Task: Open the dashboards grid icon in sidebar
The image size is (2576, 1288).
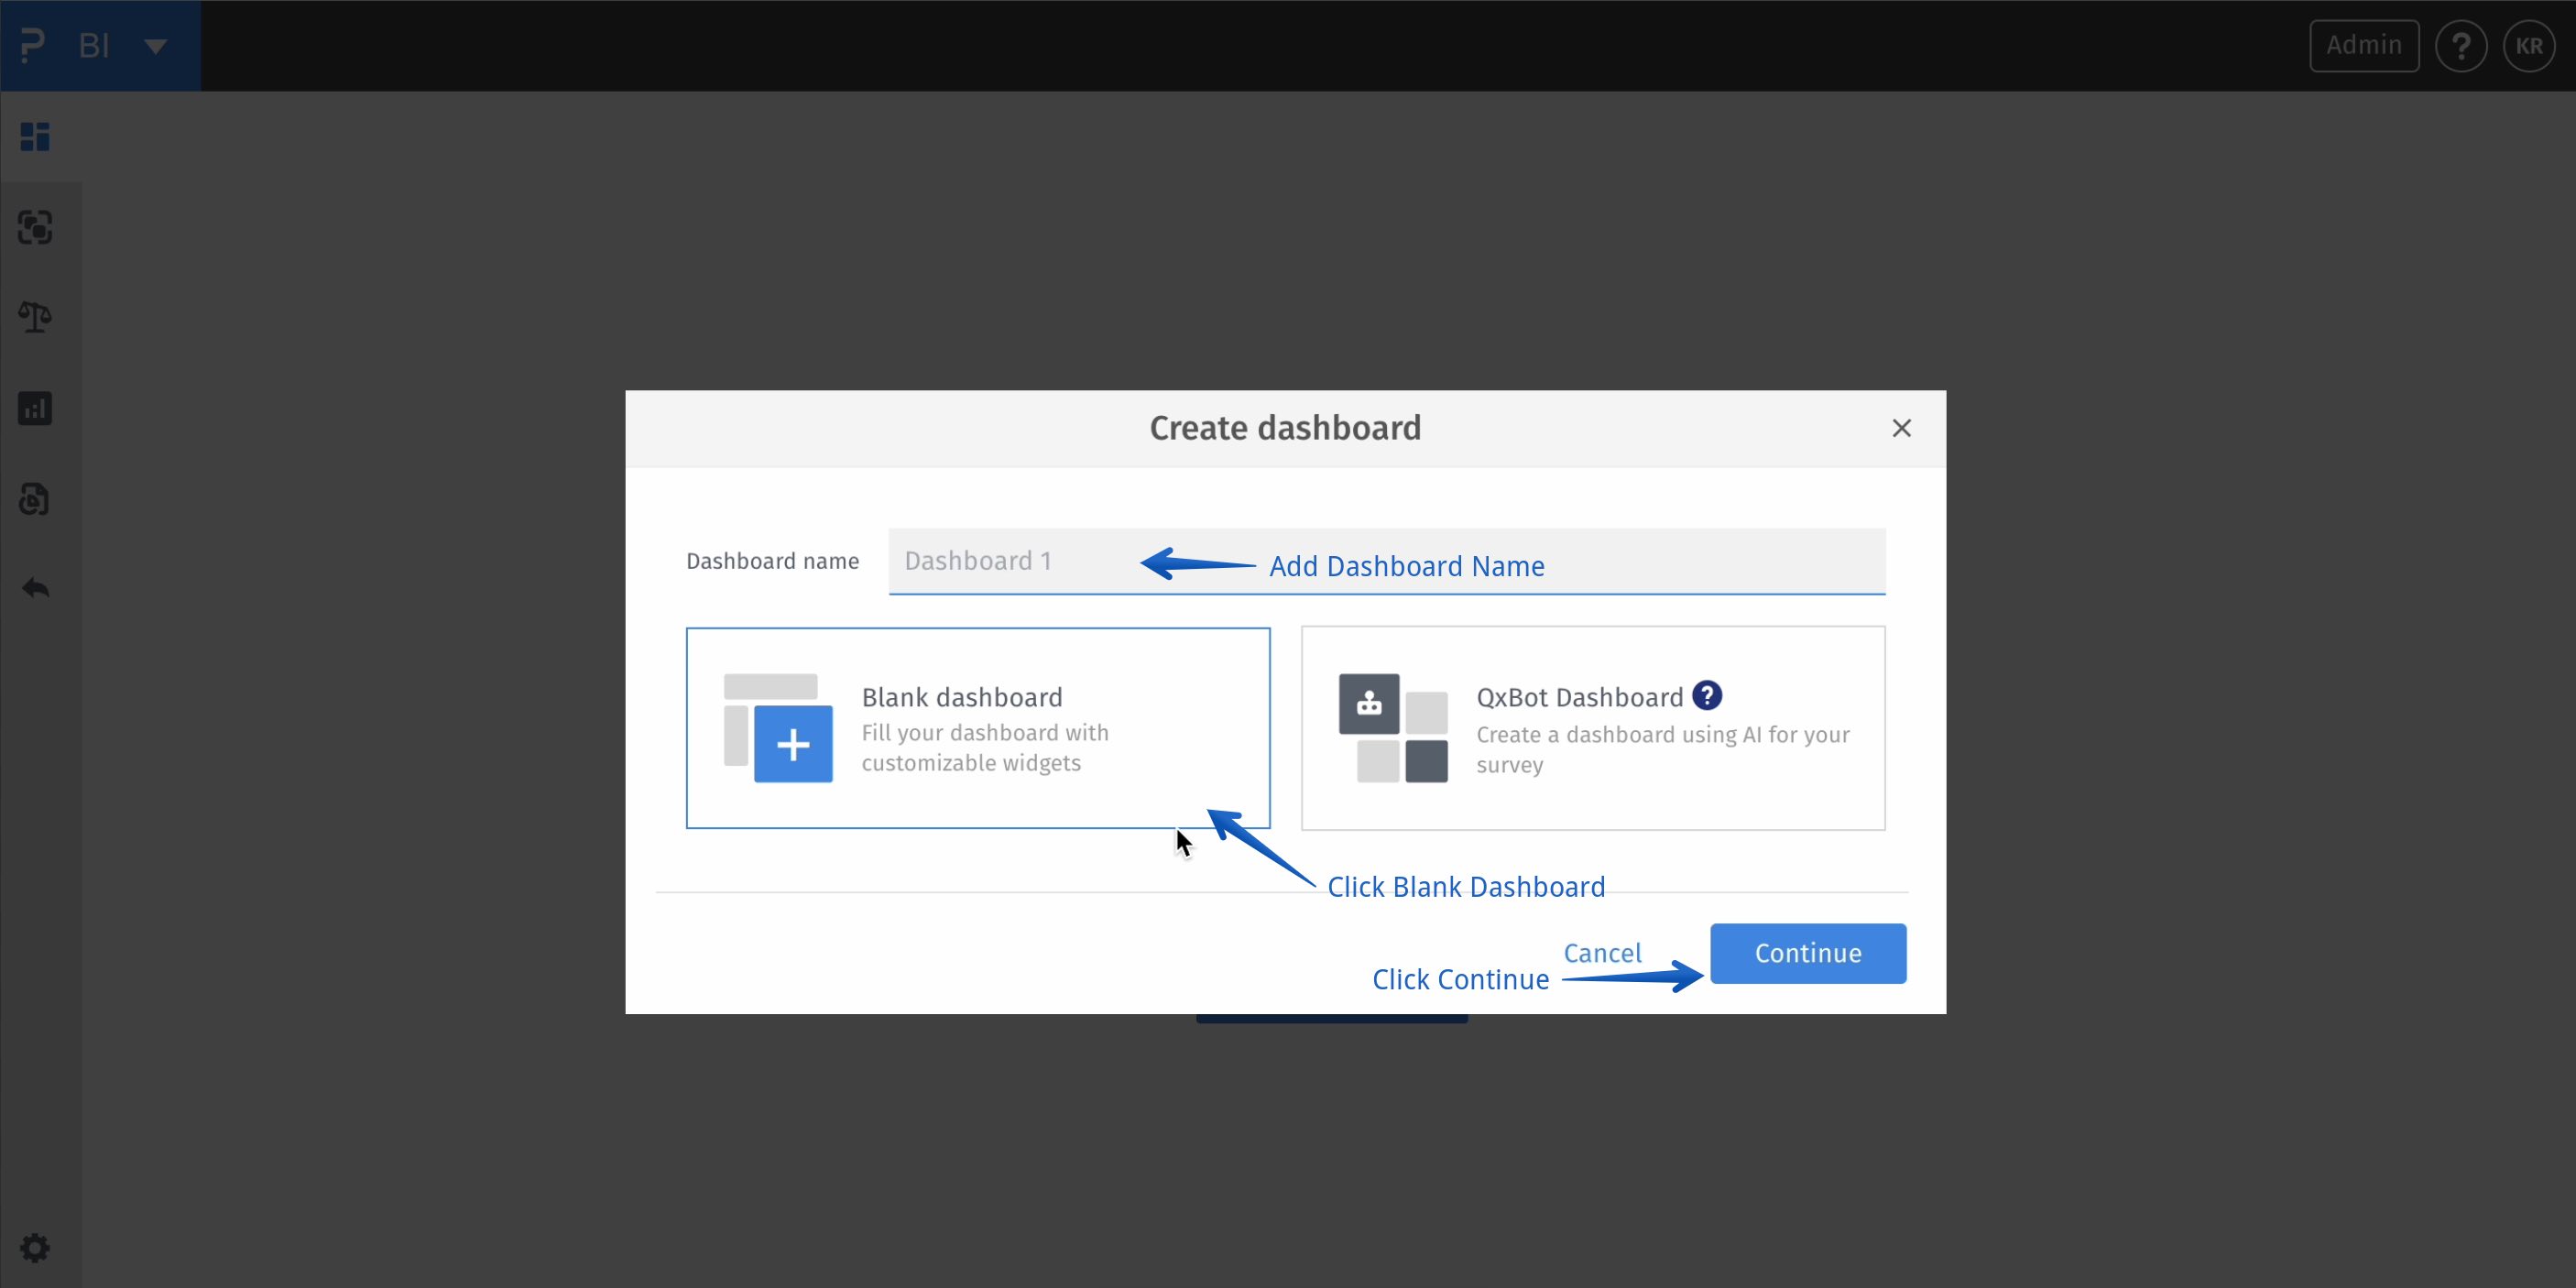Action: (x=35, y=137)
